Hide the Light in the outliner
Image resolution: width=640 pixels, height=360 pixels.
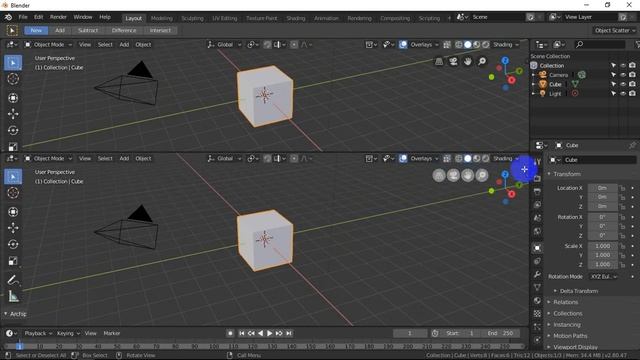point(623,93)
